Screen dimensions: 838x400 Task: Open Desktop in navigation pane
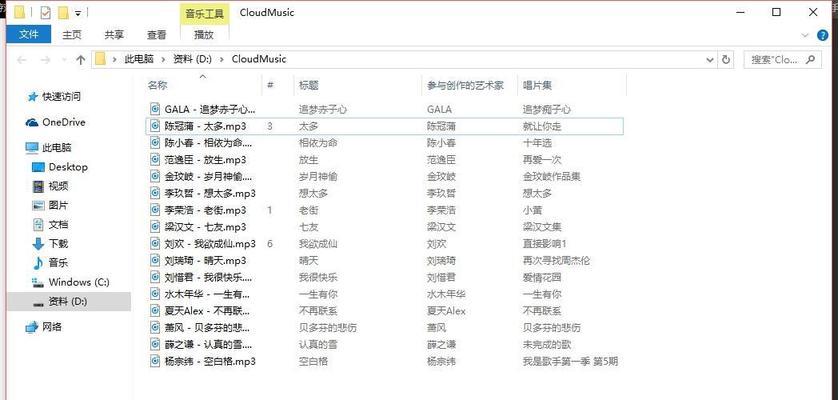pyautogui.click(x=68, y=167)
